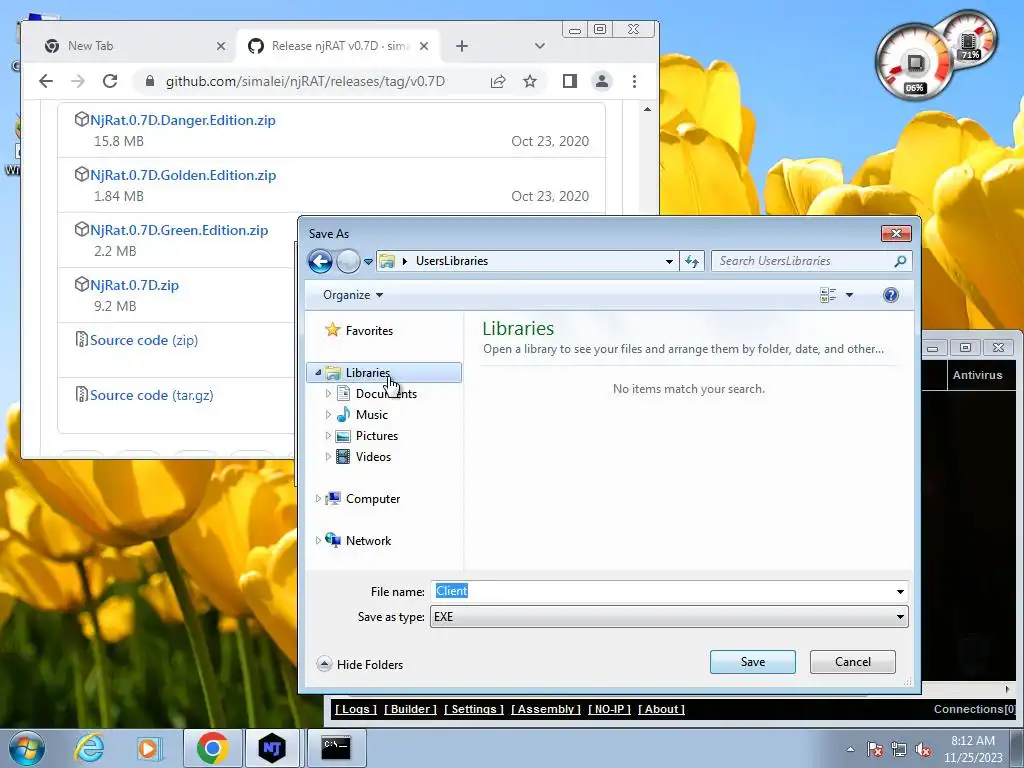Switch to the New Tab tab

pos(91,46)
